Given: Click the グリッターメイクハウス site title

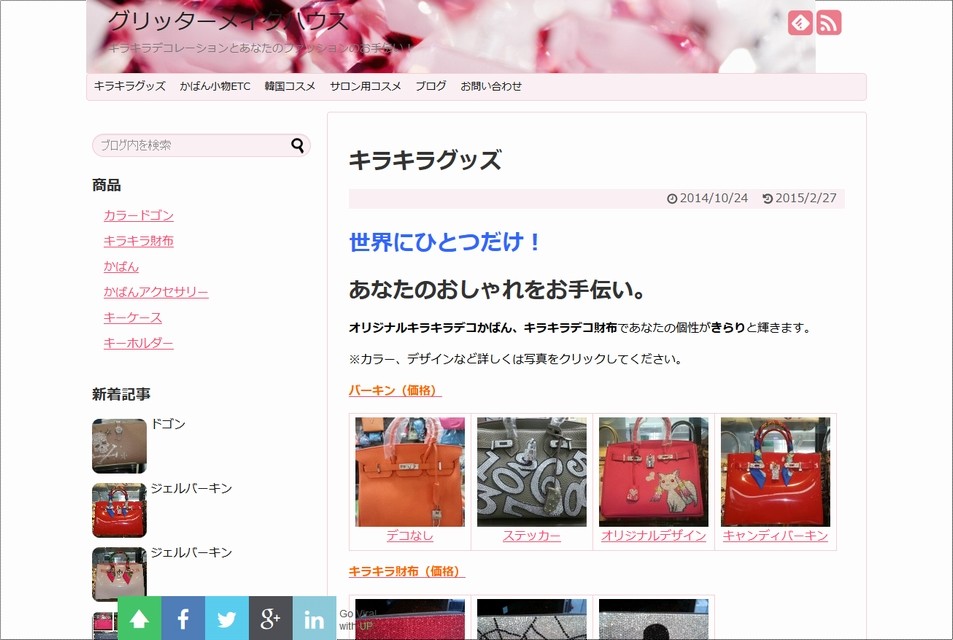Looking at the screenshot, I should (x=228, y=21).
